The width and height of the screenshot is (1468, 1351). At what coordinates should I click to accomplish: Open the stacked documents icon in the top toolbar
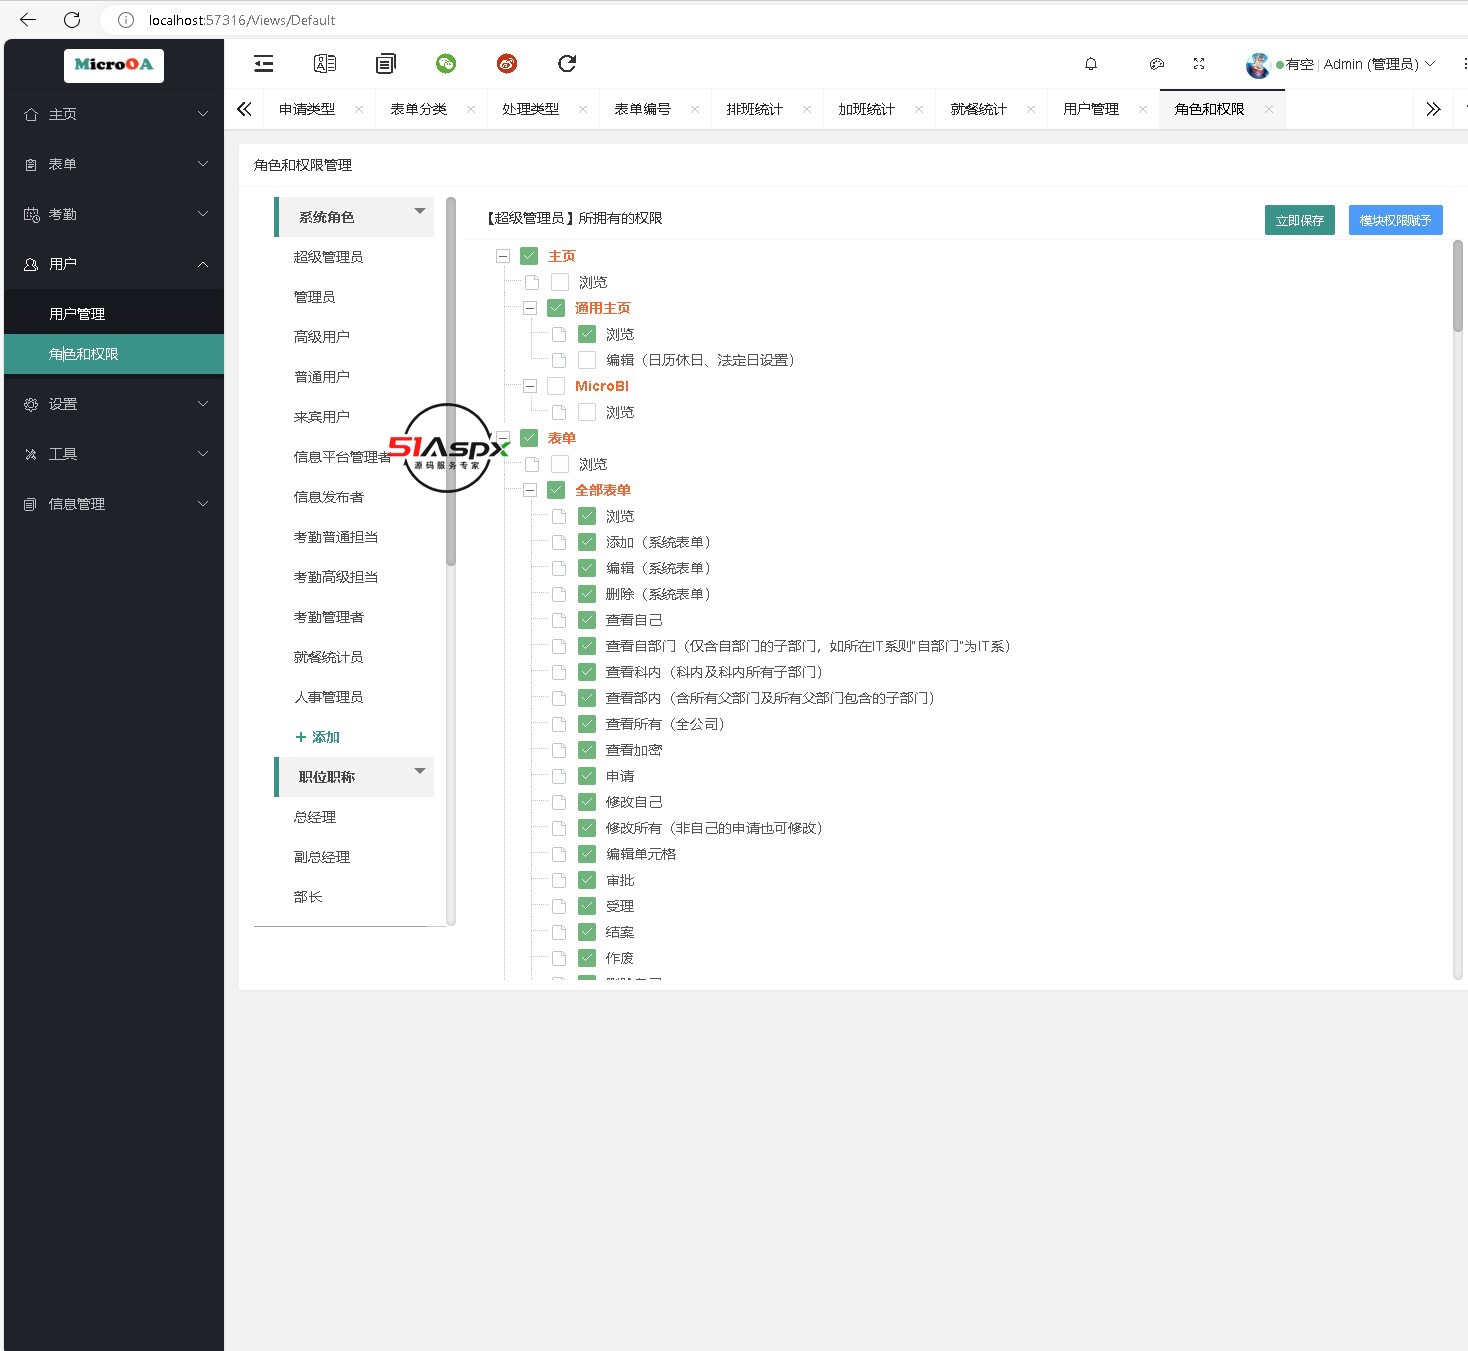(386, 64)
